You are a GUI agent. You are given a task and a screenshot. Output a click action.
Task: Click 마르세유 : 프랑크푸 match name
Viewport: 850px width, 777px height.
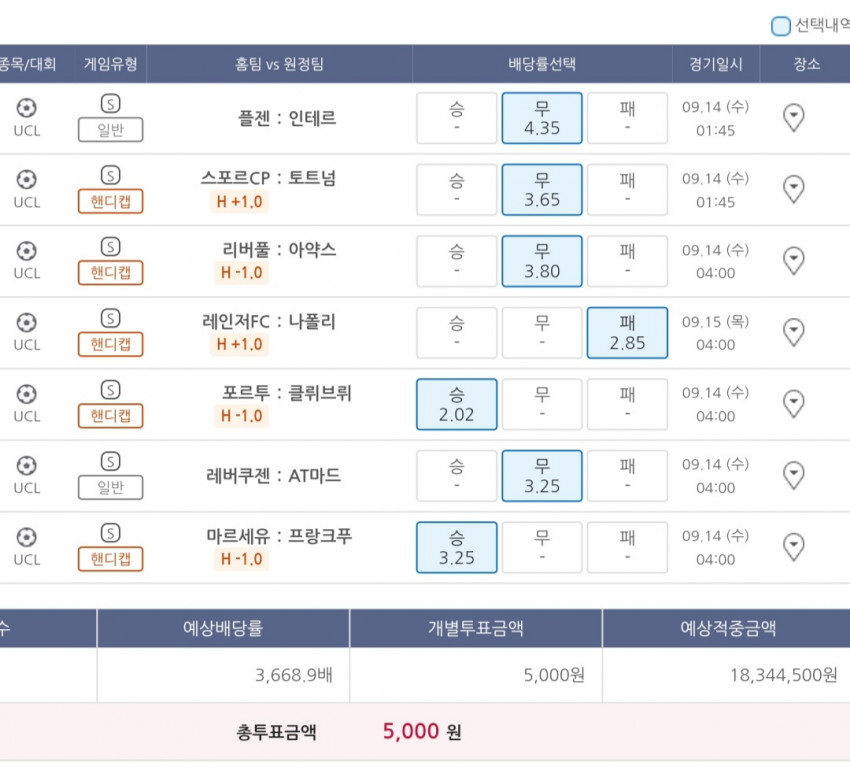(279, 536)
